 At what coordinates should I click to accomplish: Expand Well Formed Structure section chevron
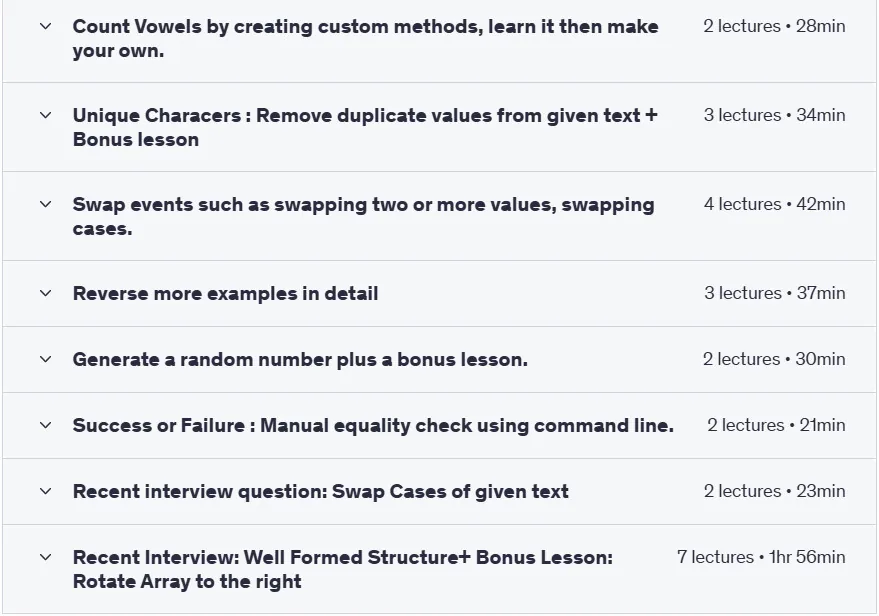tap(46, 558)
